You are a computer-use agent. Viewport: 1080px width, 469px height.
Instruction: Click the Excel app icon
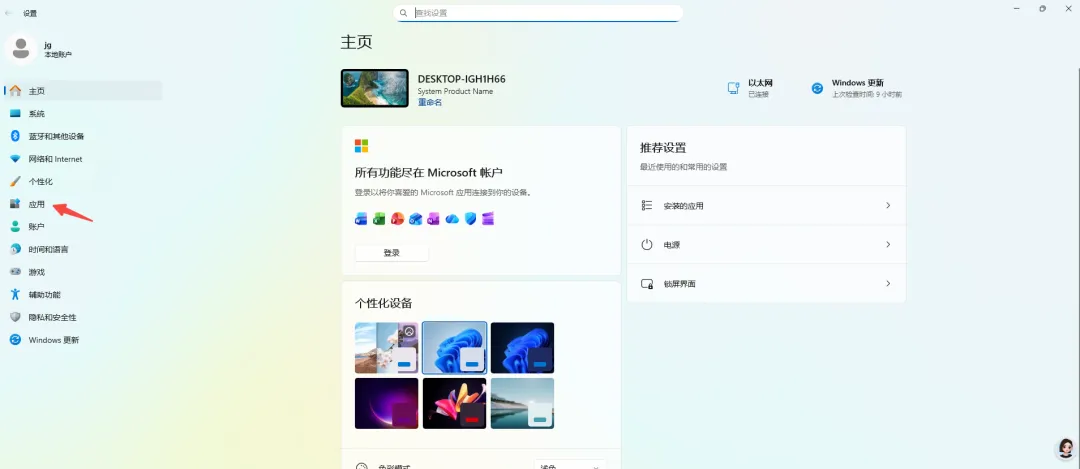pyautogui.click(x=379, y=219)
